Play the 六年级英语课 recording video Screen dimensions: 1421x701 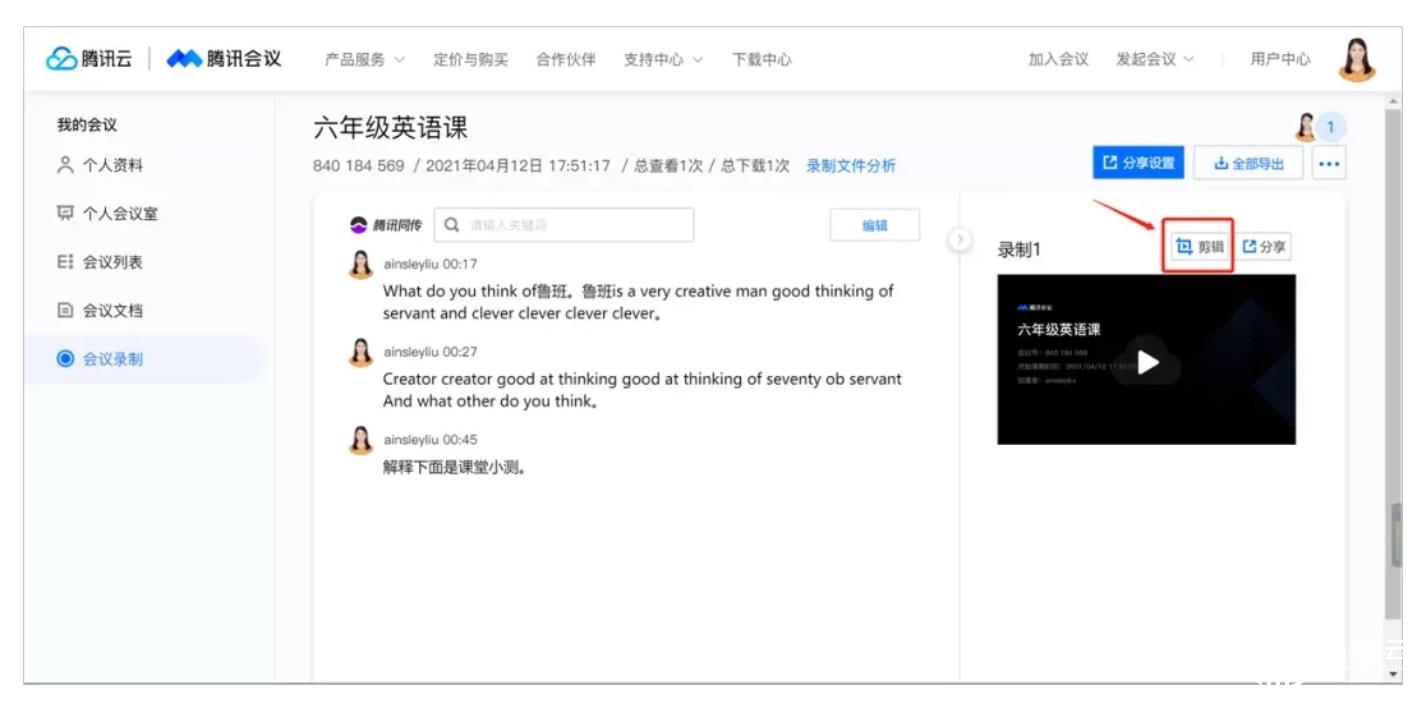click(x=1148, y=362)
